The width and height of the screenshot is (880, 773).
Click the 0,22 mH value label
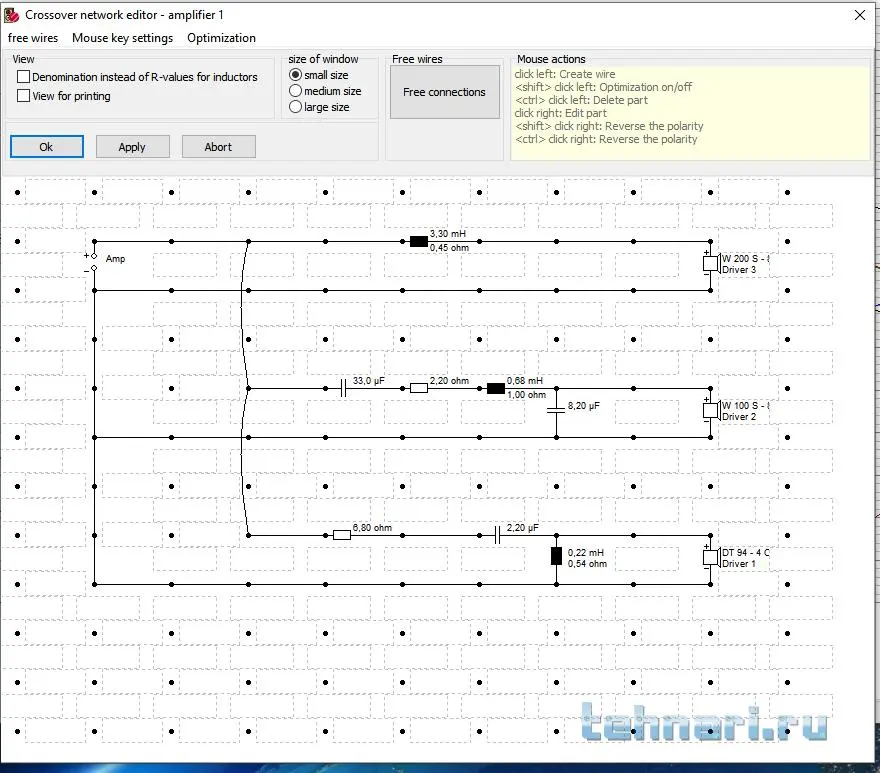(x=585, y=552)
